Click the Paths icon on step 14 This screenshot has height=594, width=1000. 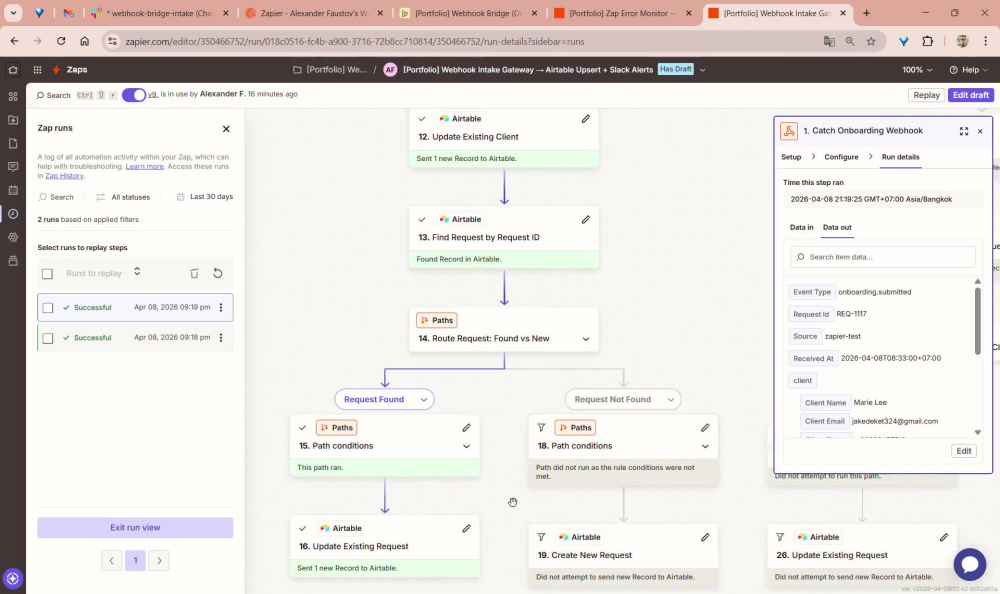437,320
